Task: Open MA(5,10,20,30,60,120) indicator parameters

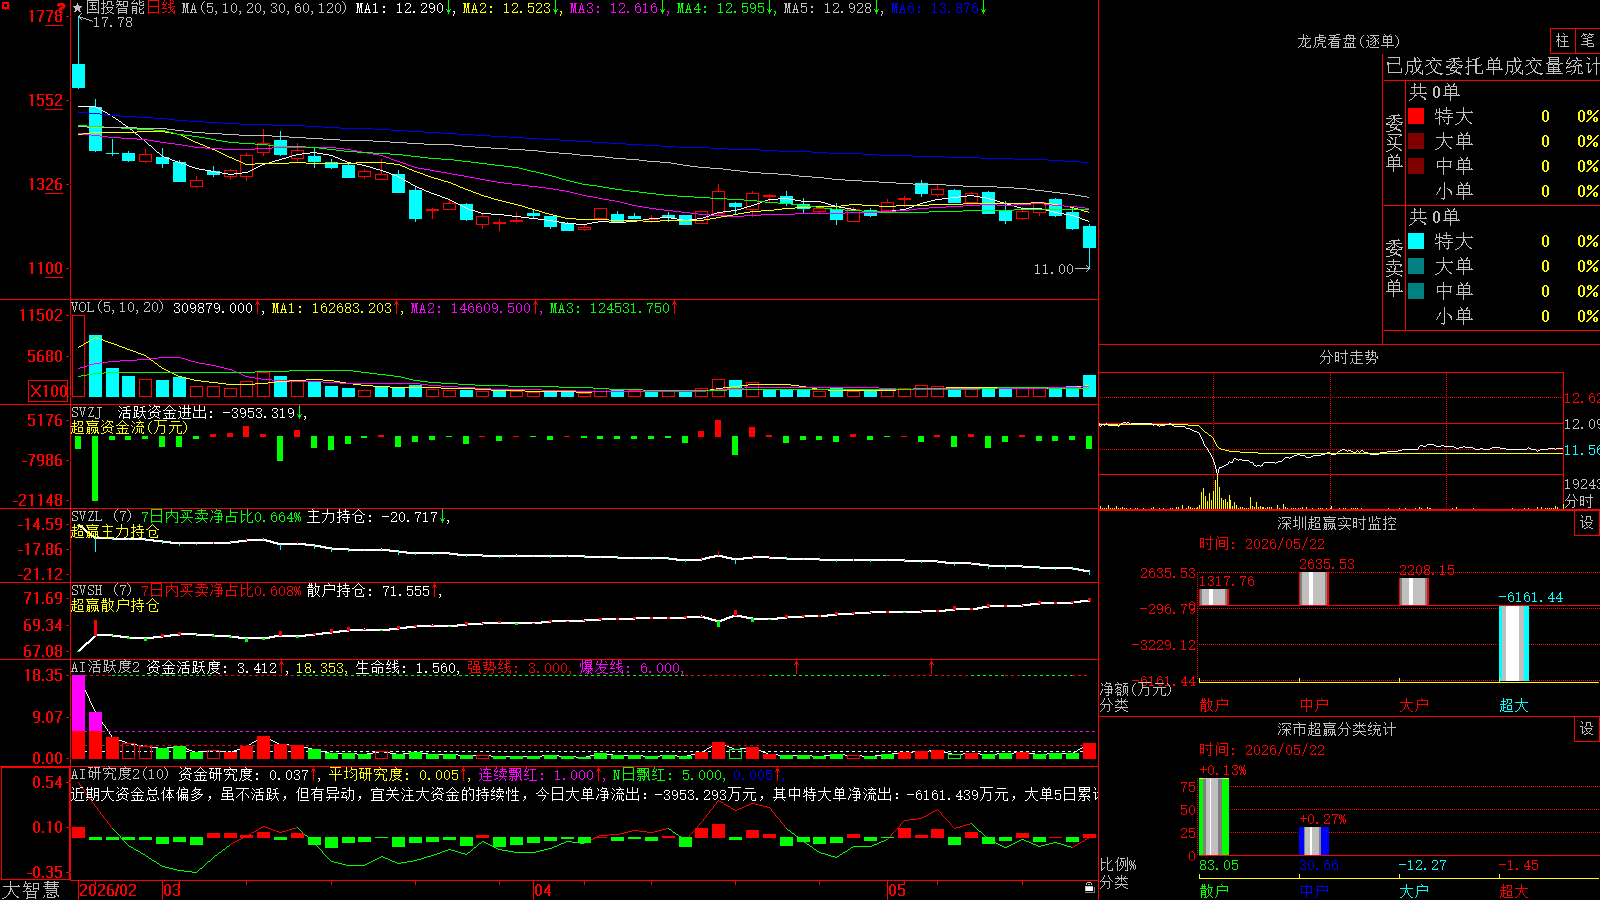Action: coord(264,8)
